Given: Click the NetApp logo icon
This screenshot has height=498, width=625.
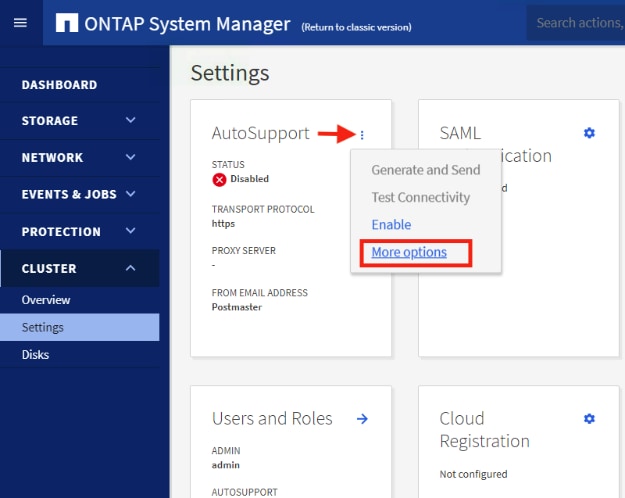Looking at the screenshot, I should pyautogui.click(x=67, y=23).
